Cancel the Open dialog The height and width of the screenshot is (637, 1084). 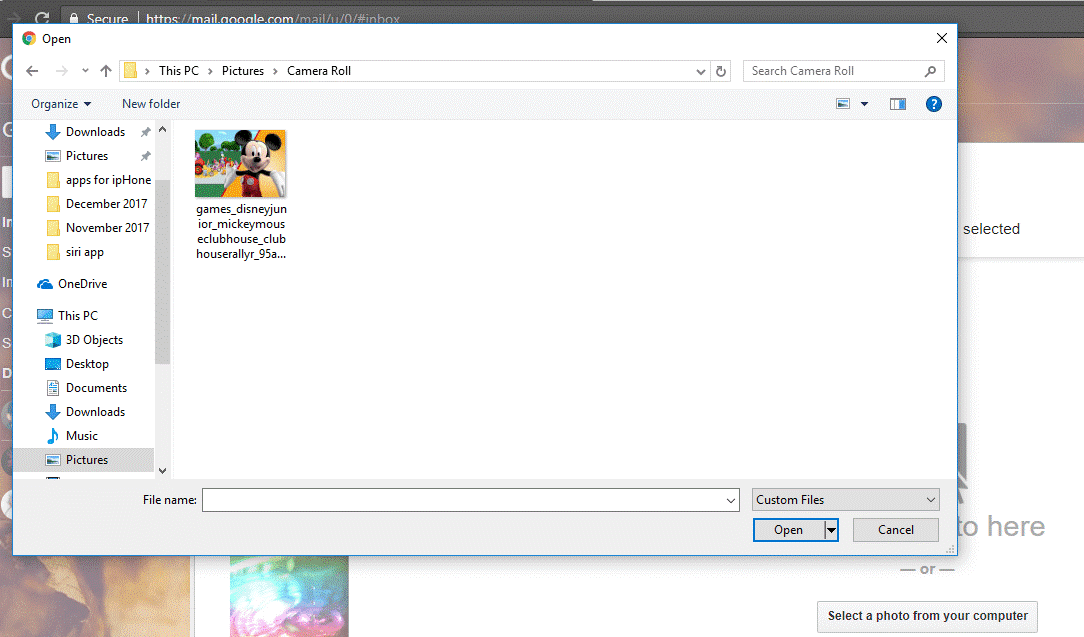(x=895, y=530)
